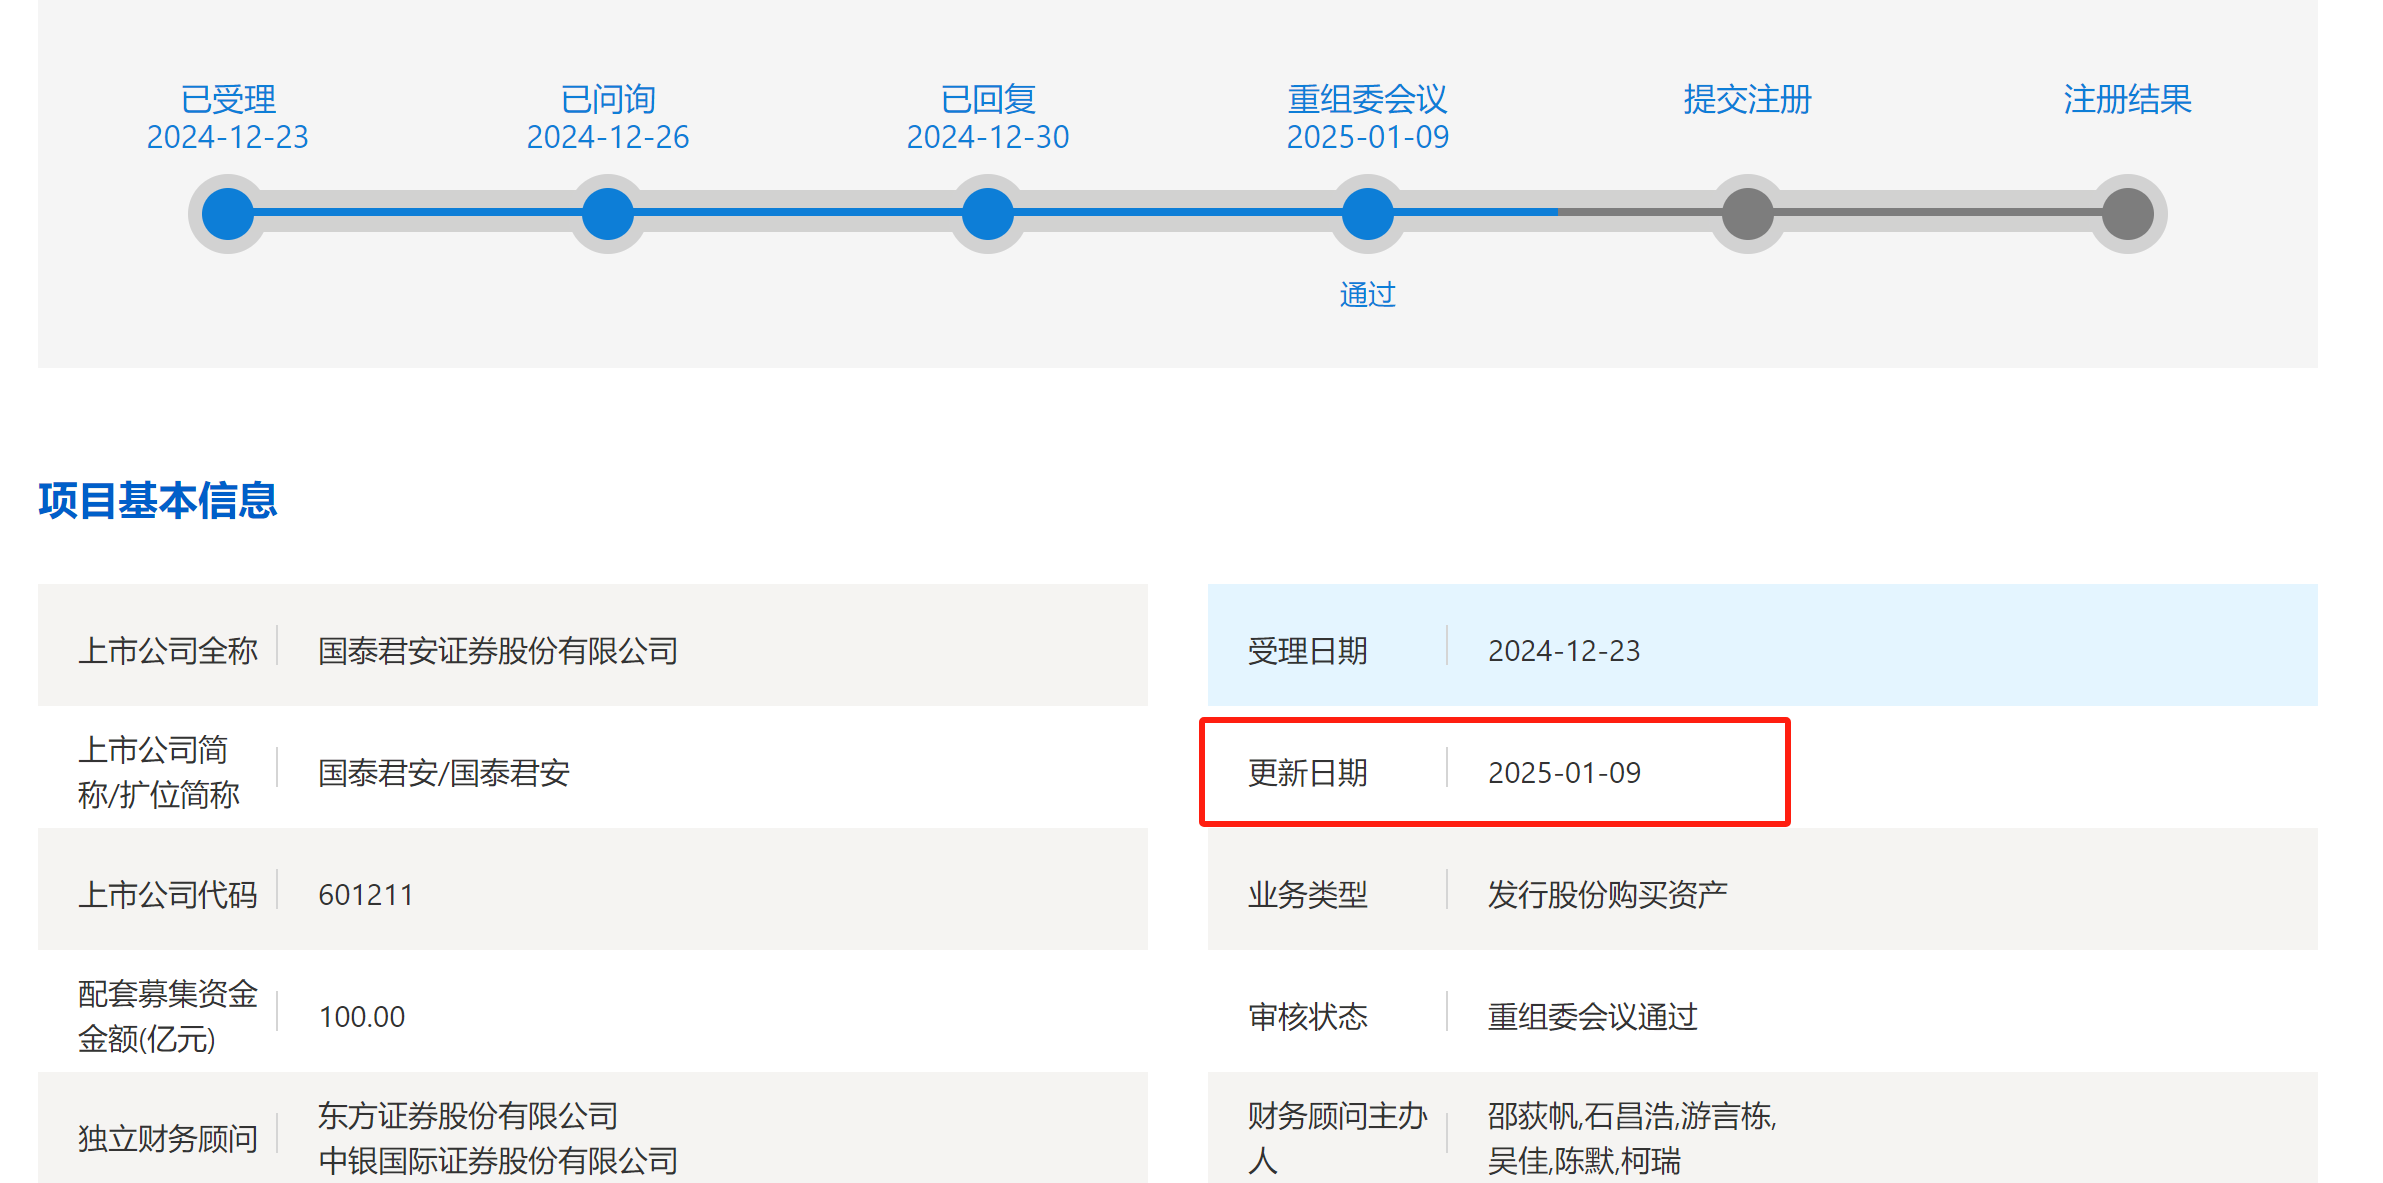Screen dimensions: 2383x1183
Task: Click the 通过 result text under timeline
Action: (x=1367, y=294)
